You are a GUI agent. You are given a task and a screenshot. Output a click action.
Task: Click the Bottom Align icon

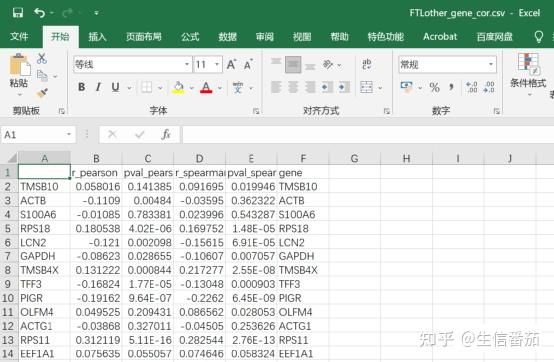click(310, 66)
